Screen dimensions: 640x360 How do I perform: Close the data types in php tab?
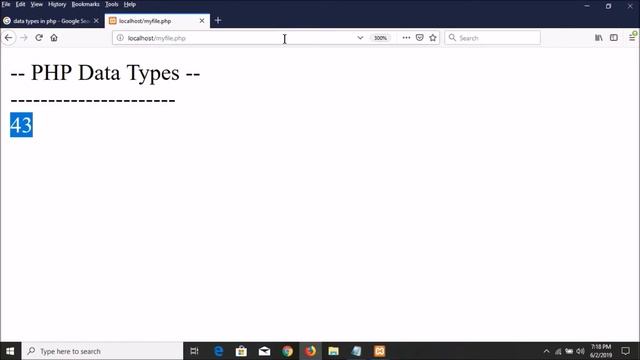click(x=96, y=21)
